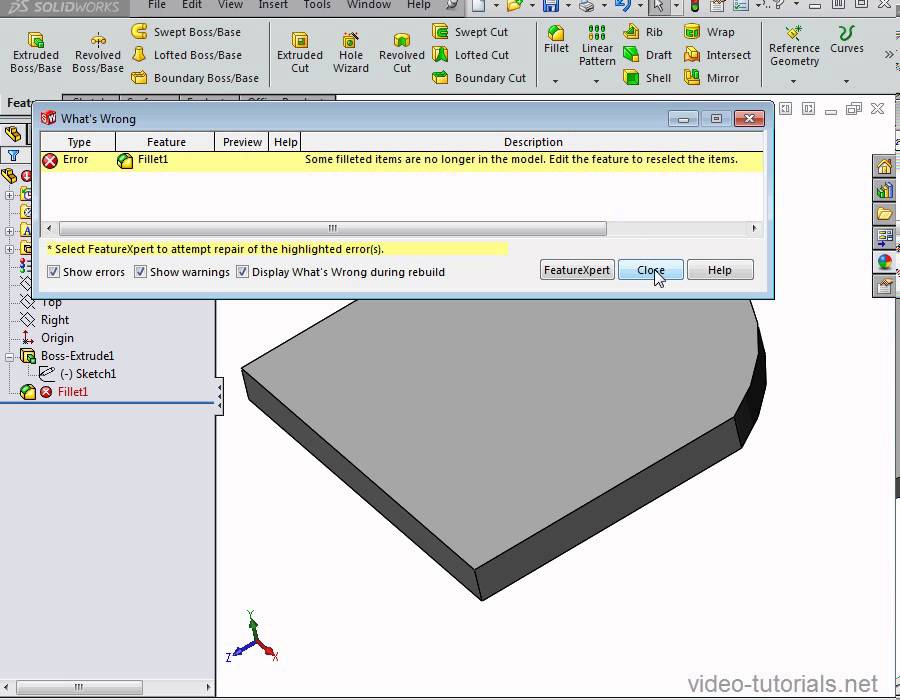Select the Intersect feature
The width and height of the screenshot is (900, 700).
717,55
